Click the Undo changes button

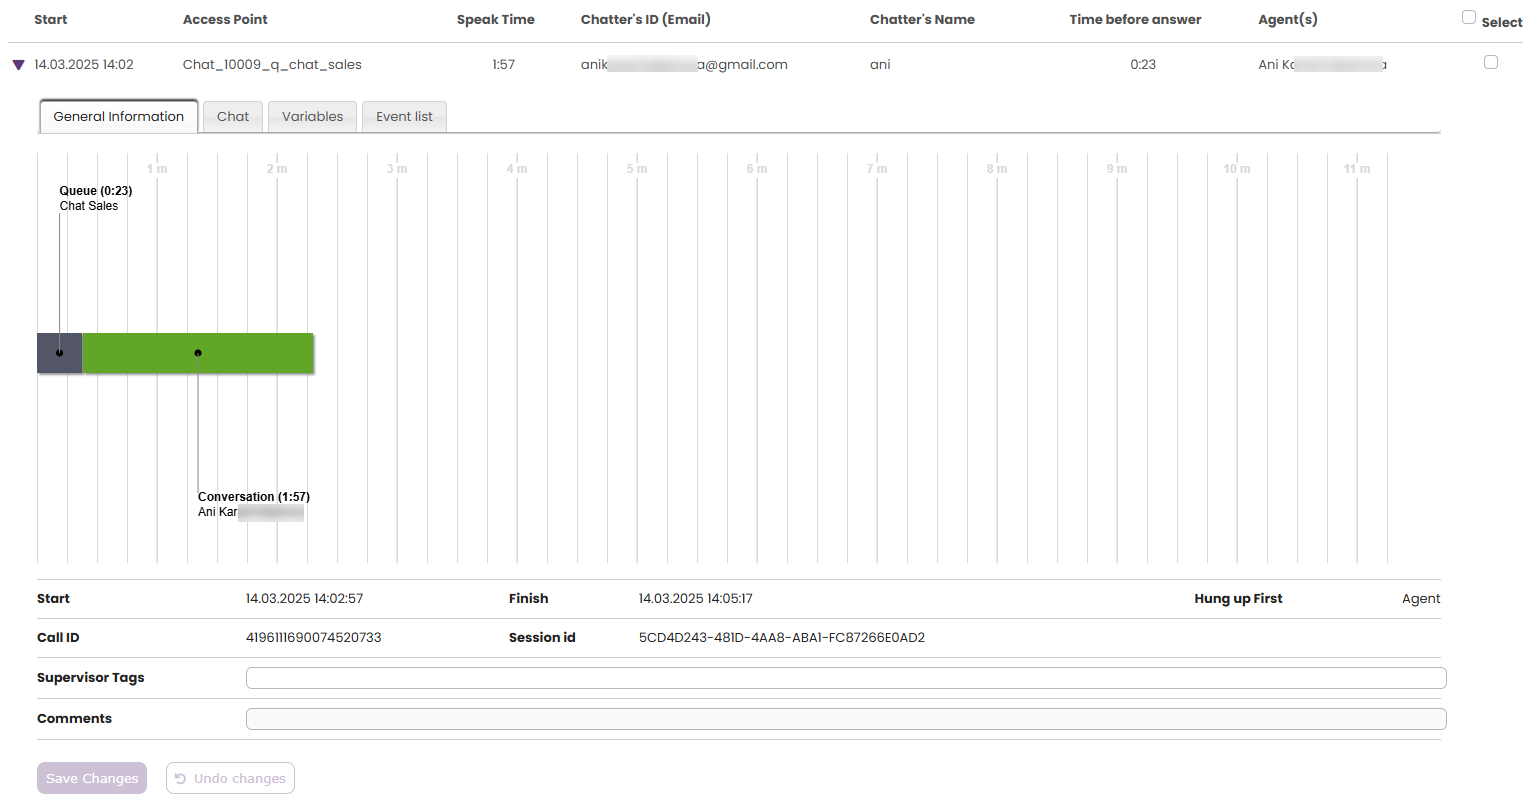click(x=230, y=778)
